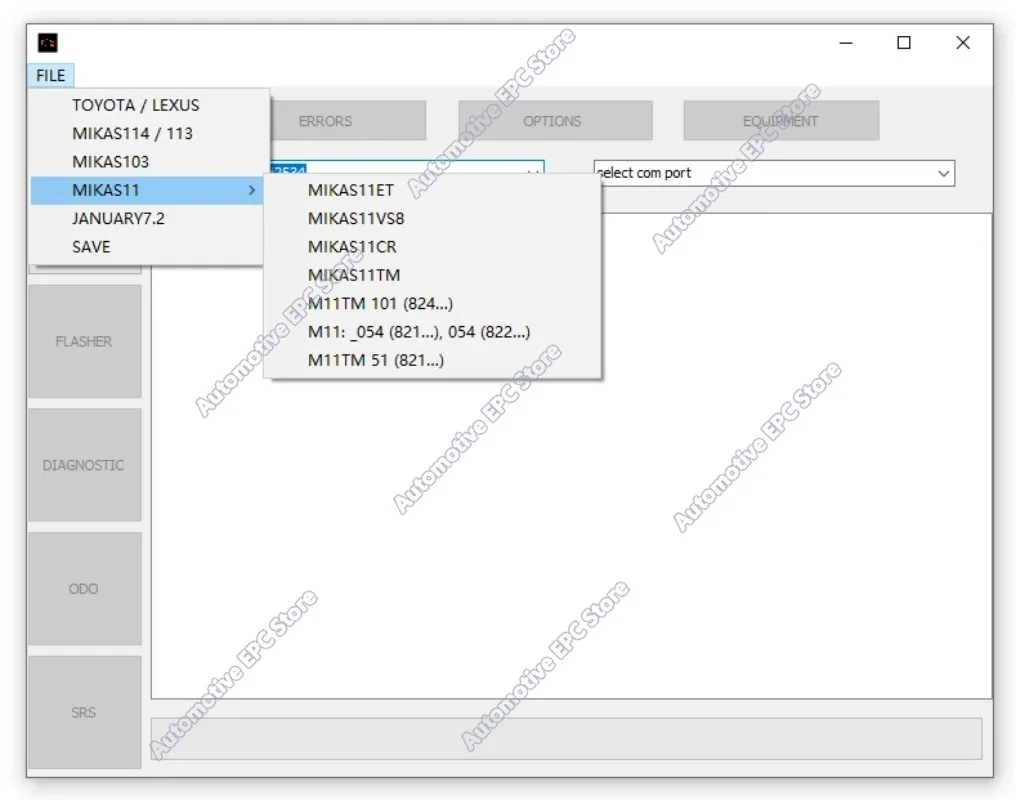
Task: Switch to the DIAGNOSTIC section
Action: pos(84,465)
